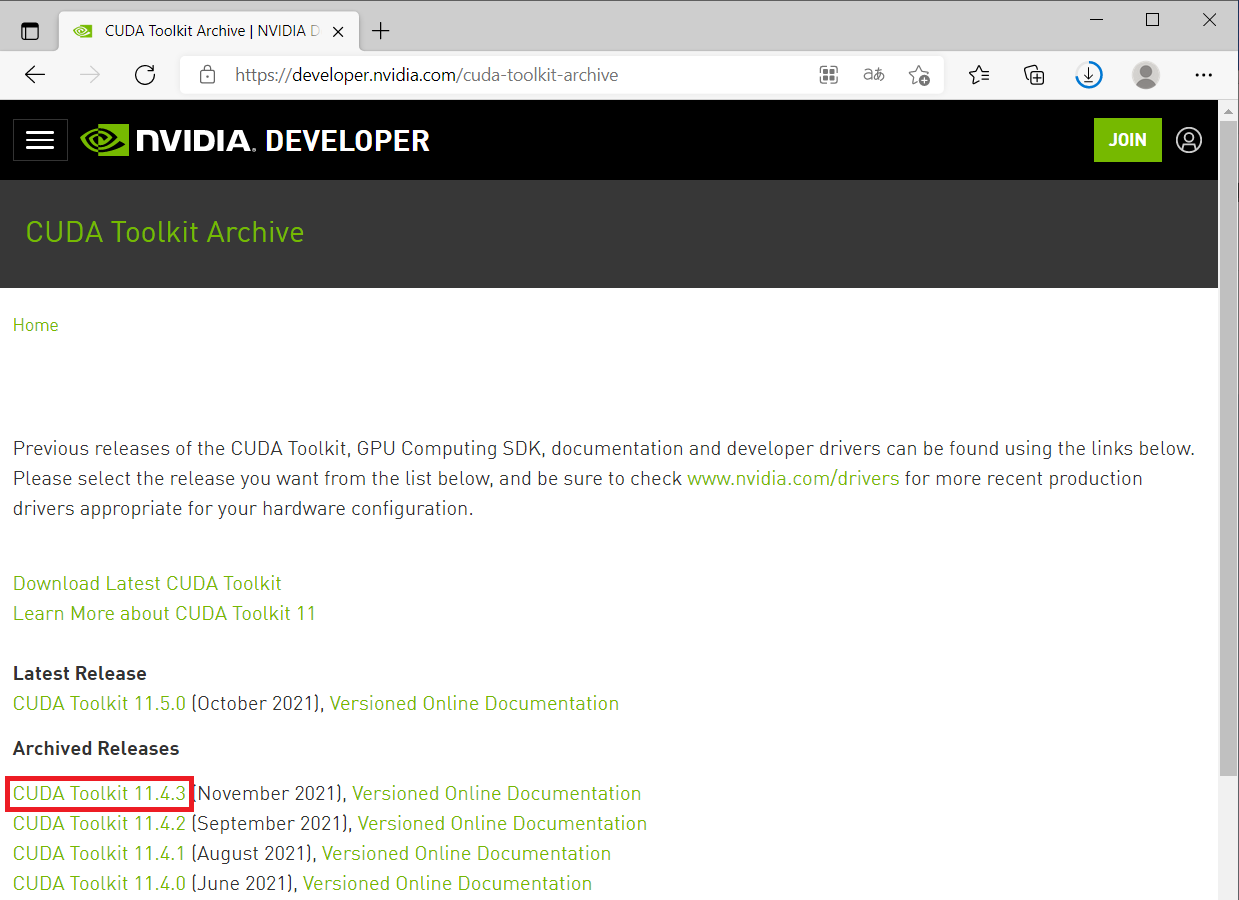Open apps available icon in address bar
Image resolution: width=1239 pixels, height=900 pixels.
pos(828,75)
